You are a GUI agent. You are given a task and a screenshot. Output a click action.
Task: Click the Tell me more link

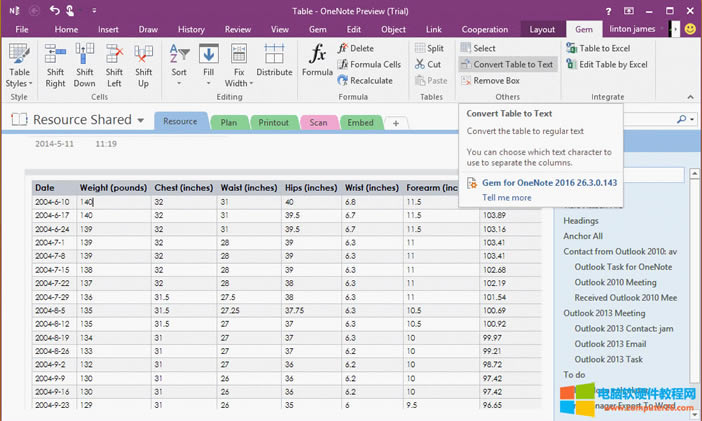coord(507,198)
